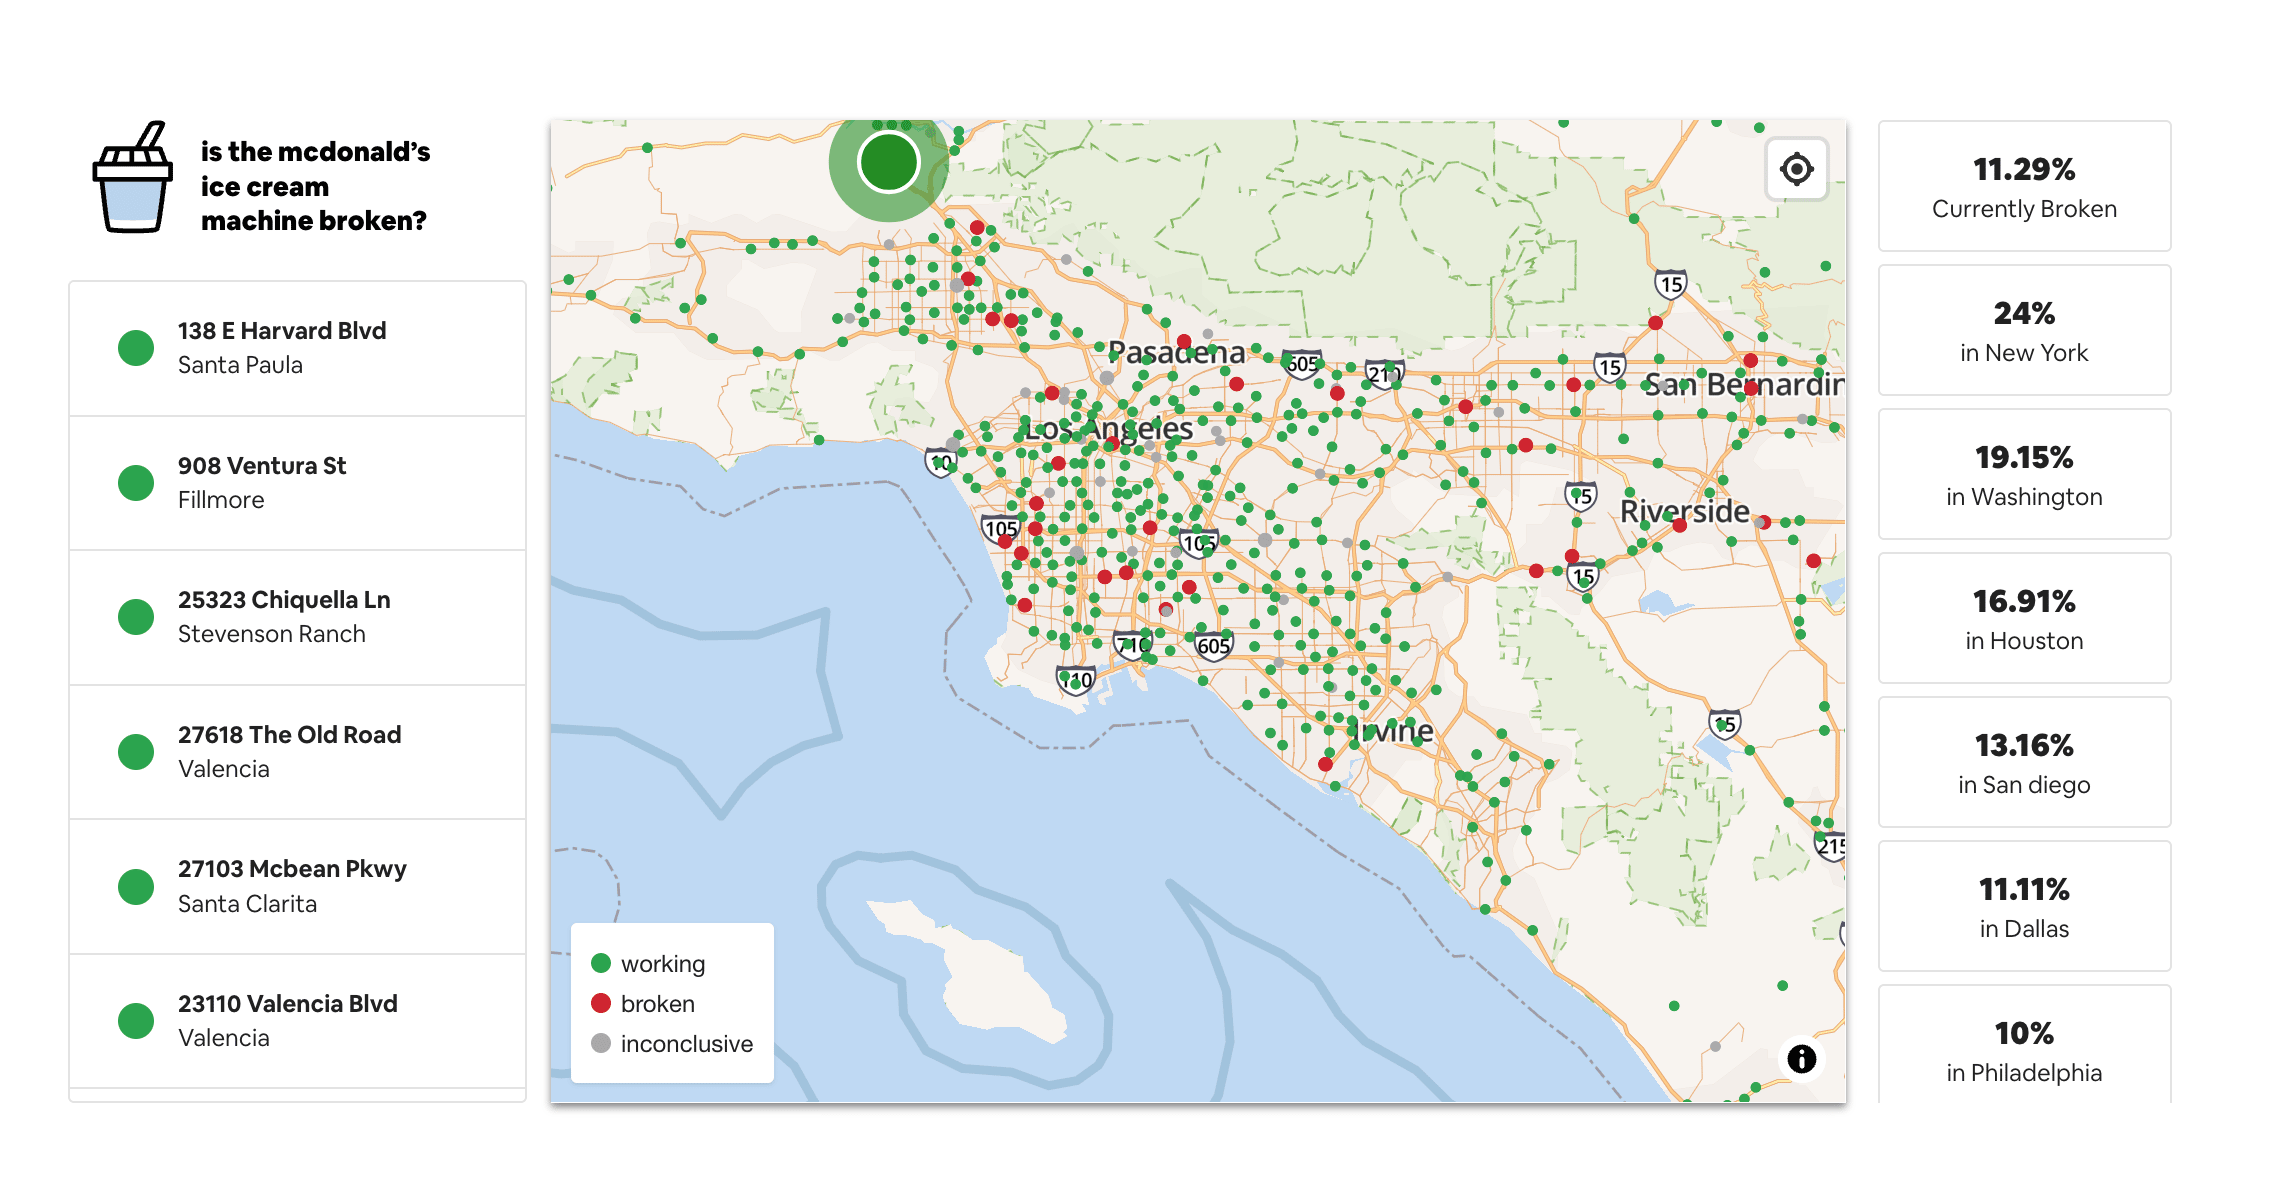Open the 19.15% in Washington card

tap(2024, 474)
